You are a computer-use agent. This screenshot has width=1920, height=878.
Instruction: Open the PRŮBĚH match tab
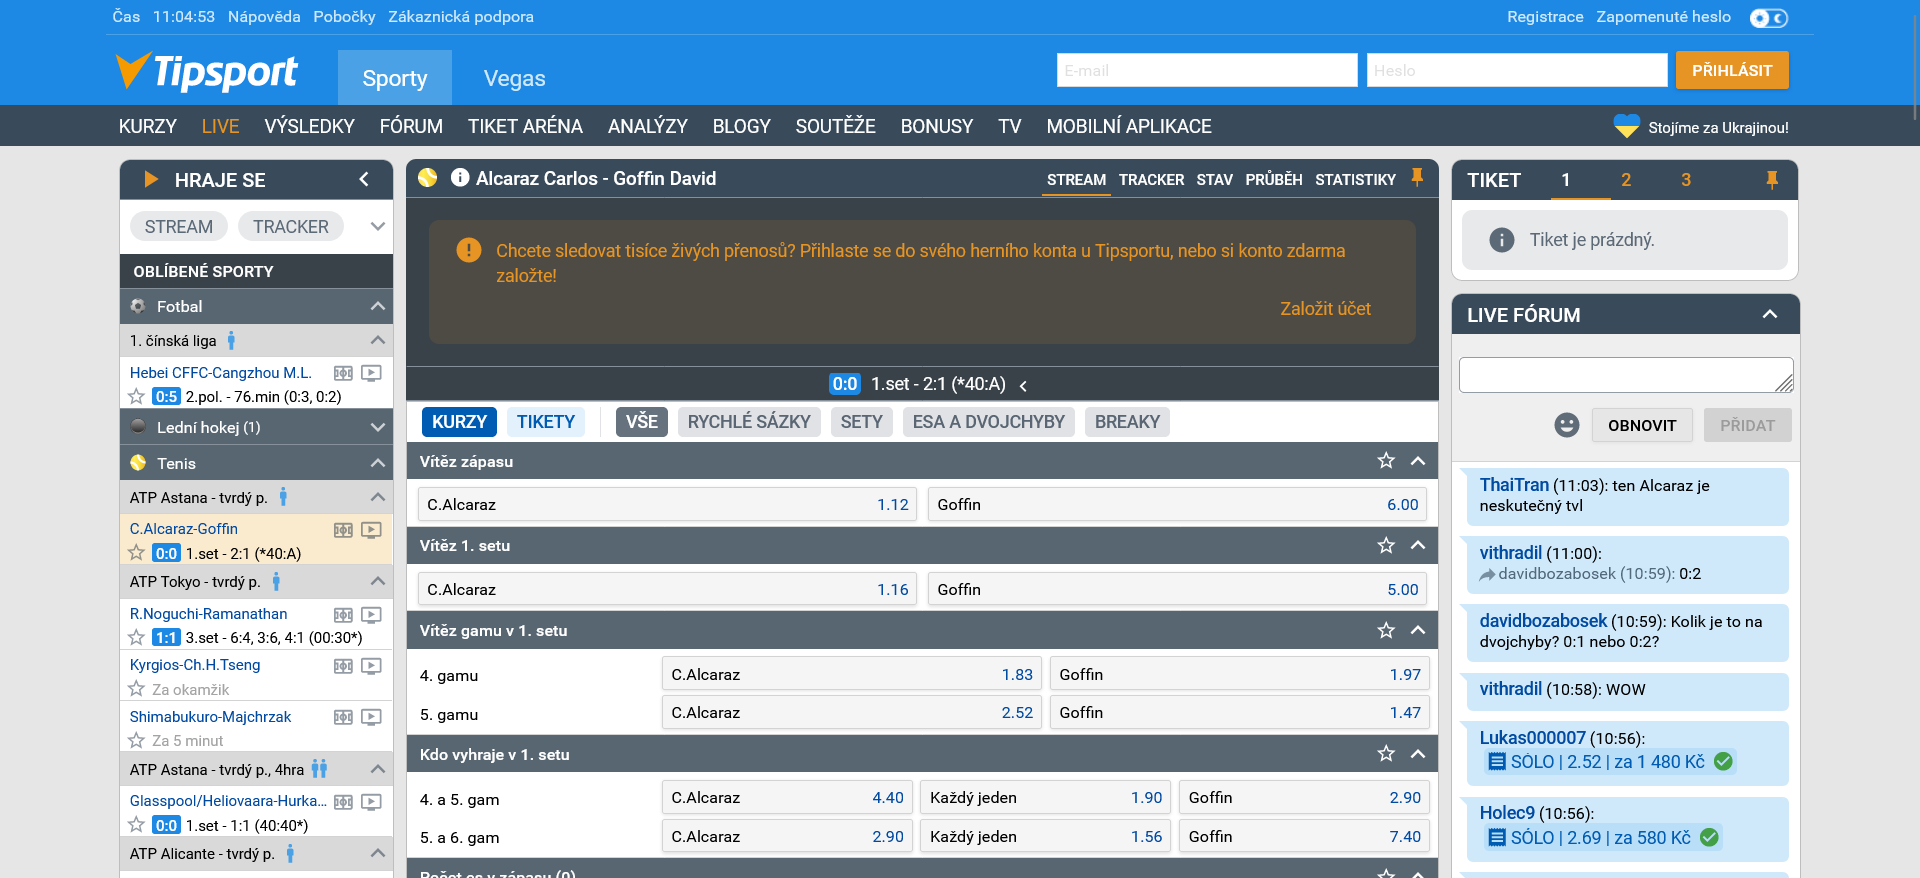(x=1274, y=180)
